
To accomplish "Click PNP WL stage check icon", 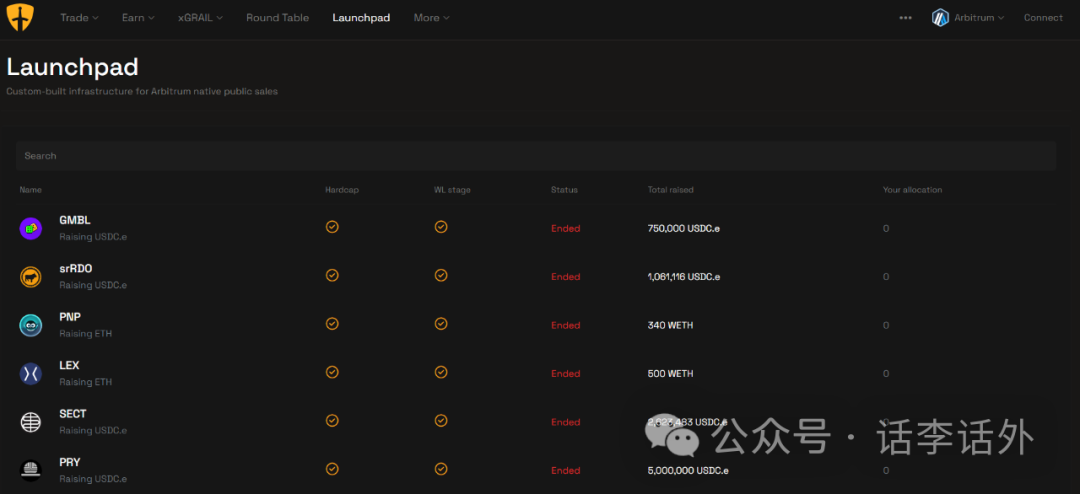I will pos(441,324).
